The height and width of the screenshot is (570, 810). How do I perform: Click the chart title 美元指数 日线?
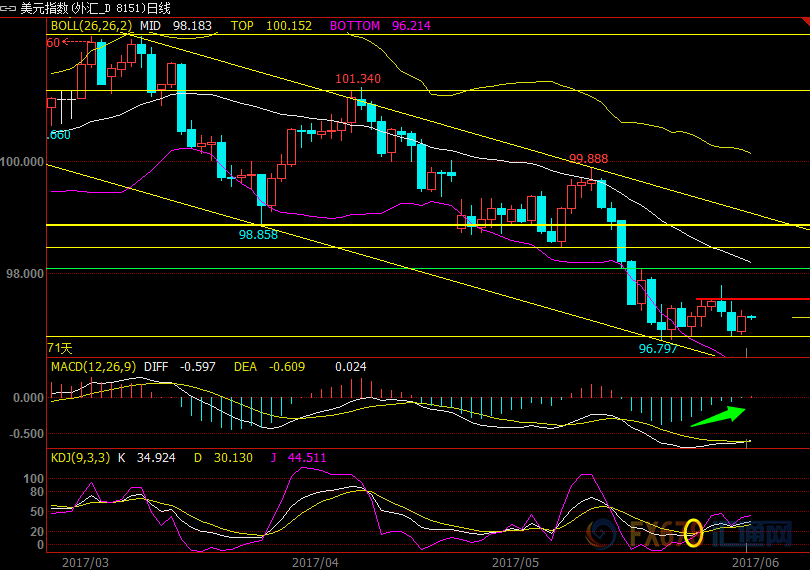point(96,8)
